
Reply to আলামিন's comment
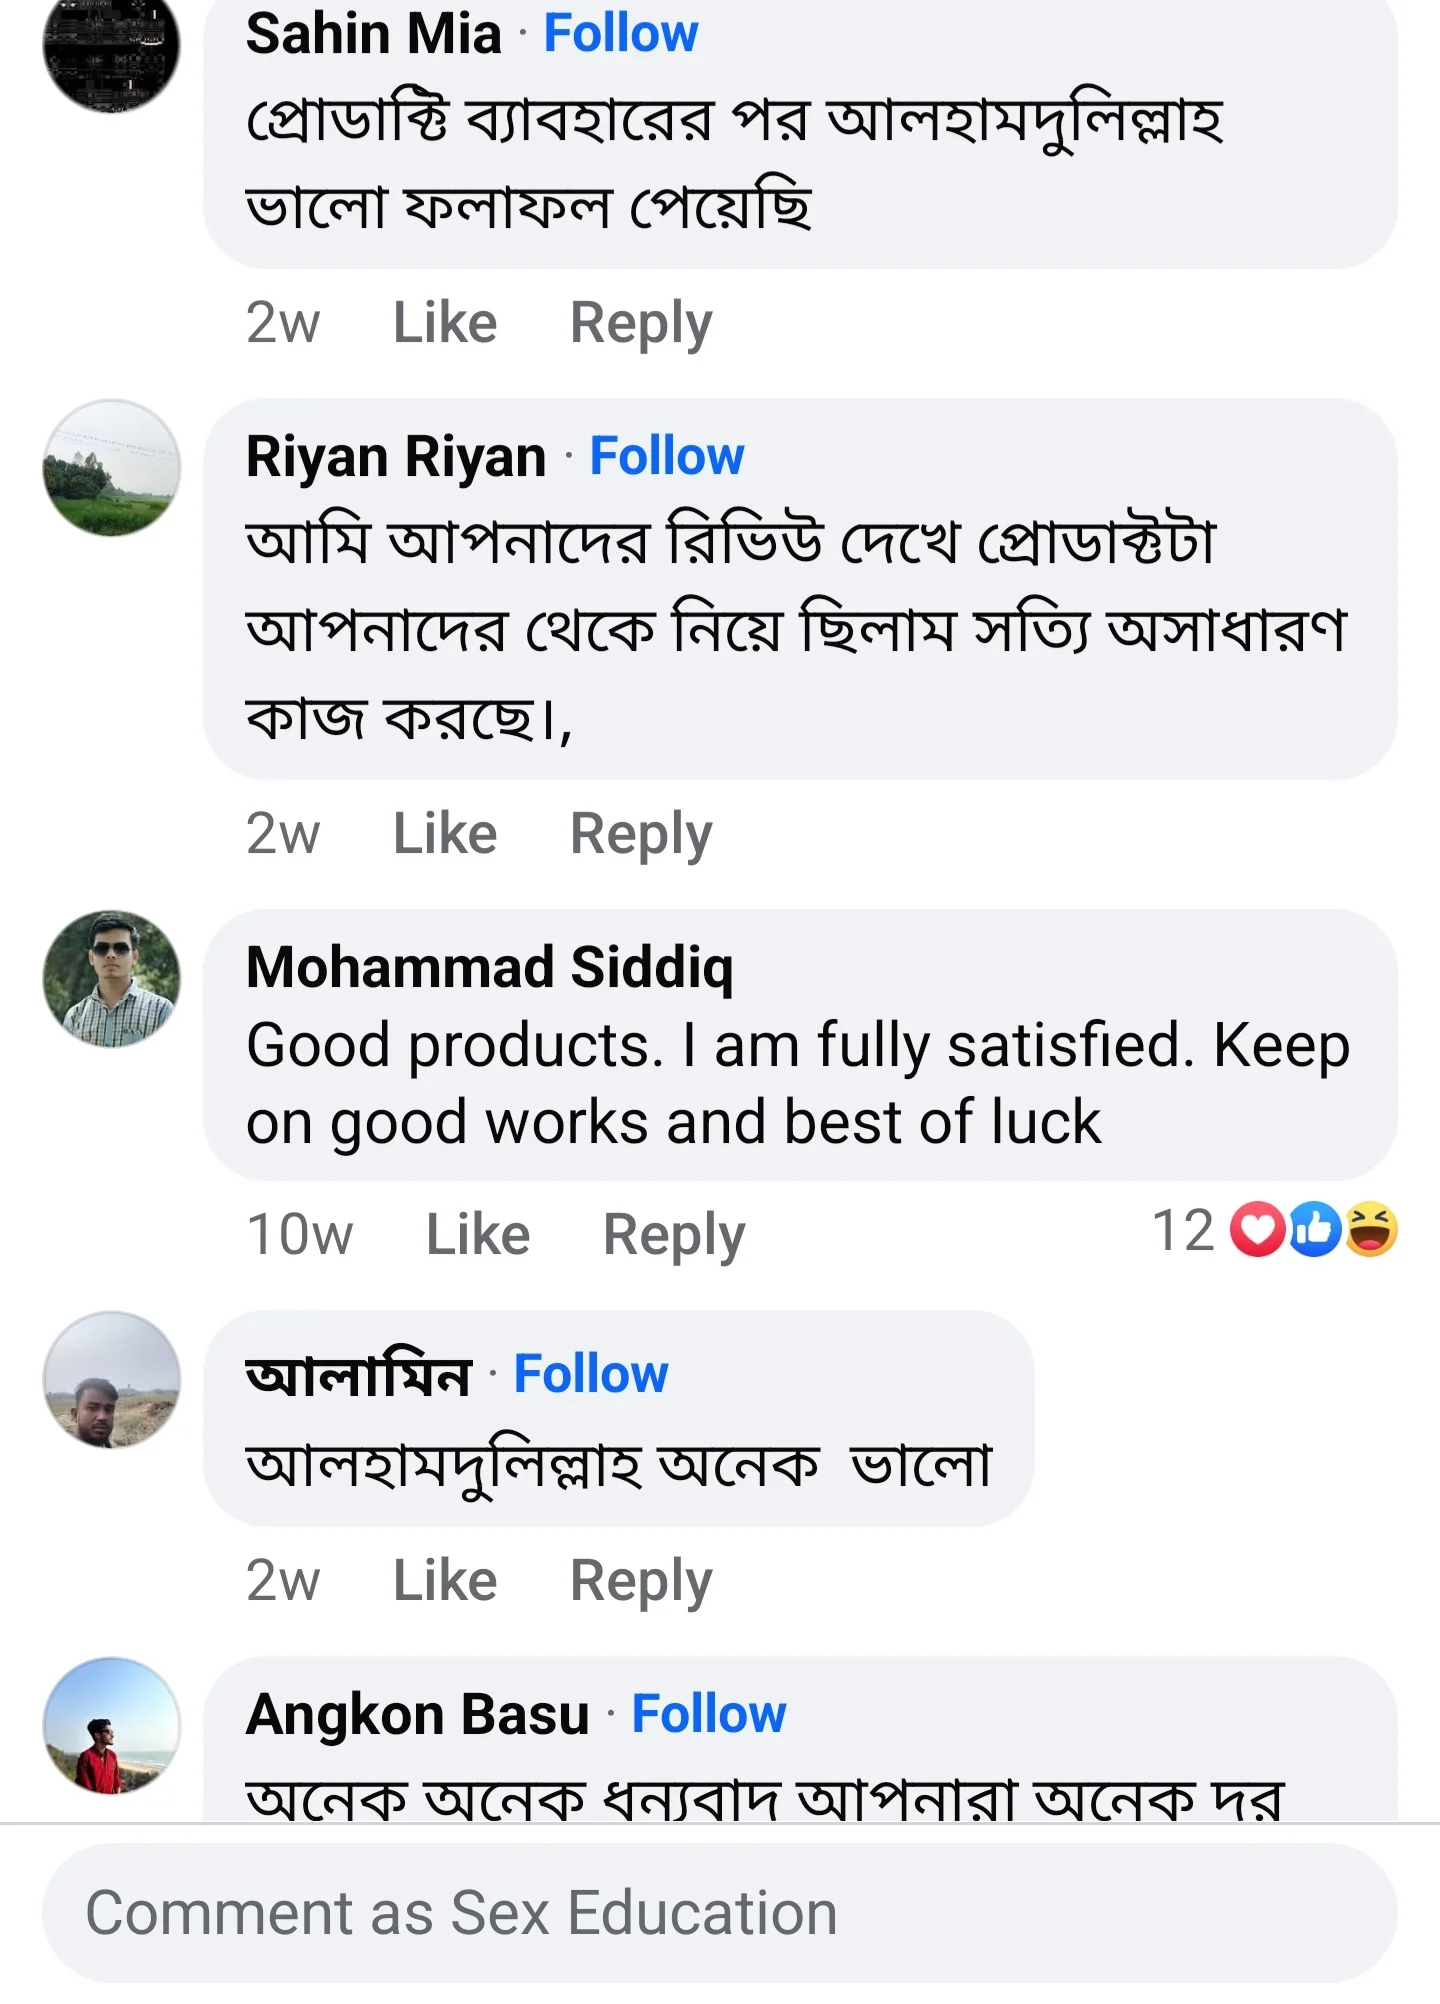click(x=640, y=1578)
